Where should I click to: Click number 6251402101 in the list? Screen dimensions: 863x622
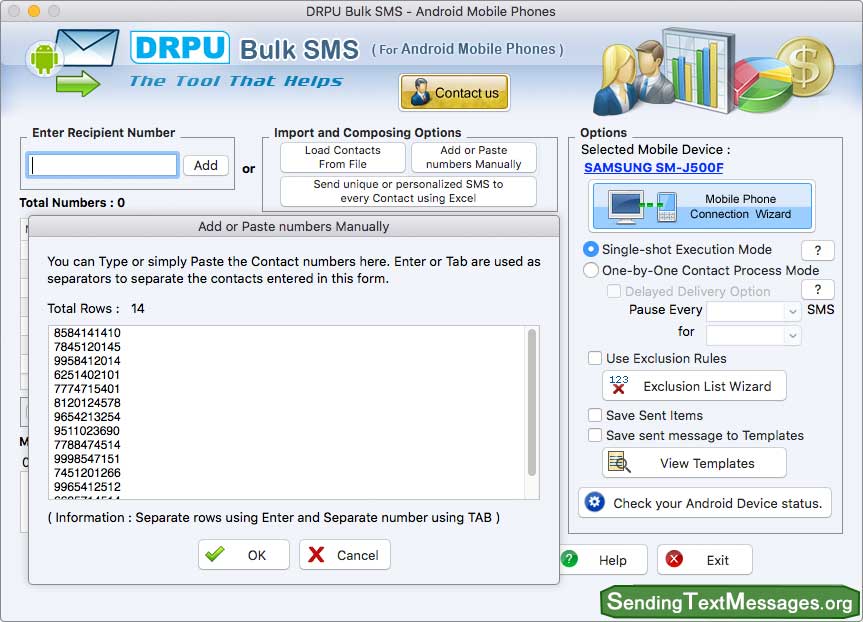(87, 375)
